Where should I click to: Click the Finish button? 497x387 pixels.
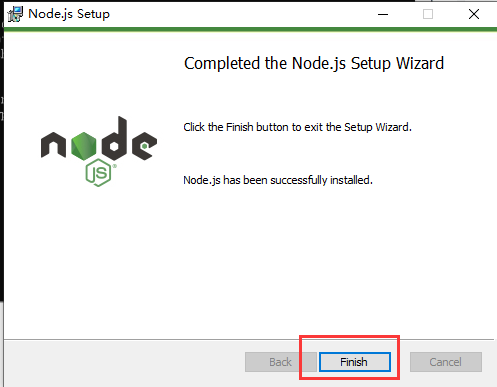click(355, 362)
